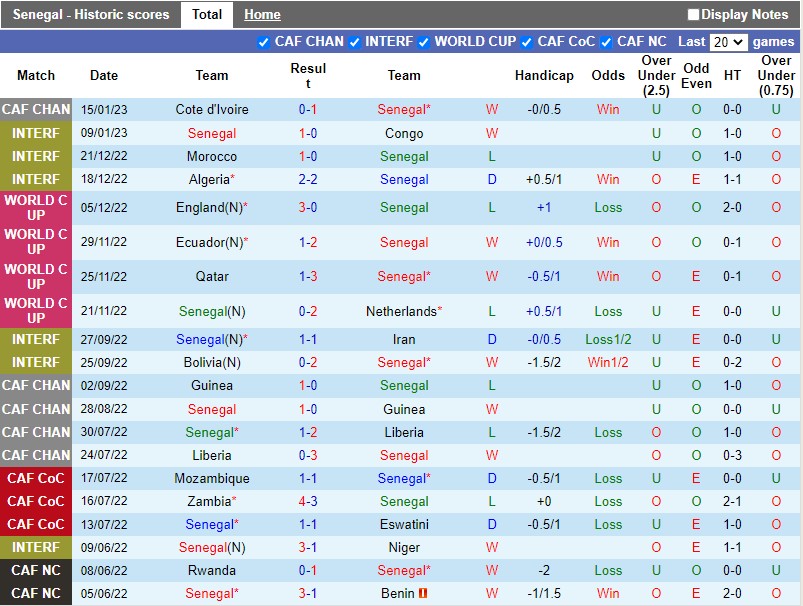803x606 pixels.
Task: Click the red card icon beside Benin
Action: click(423, 593)
